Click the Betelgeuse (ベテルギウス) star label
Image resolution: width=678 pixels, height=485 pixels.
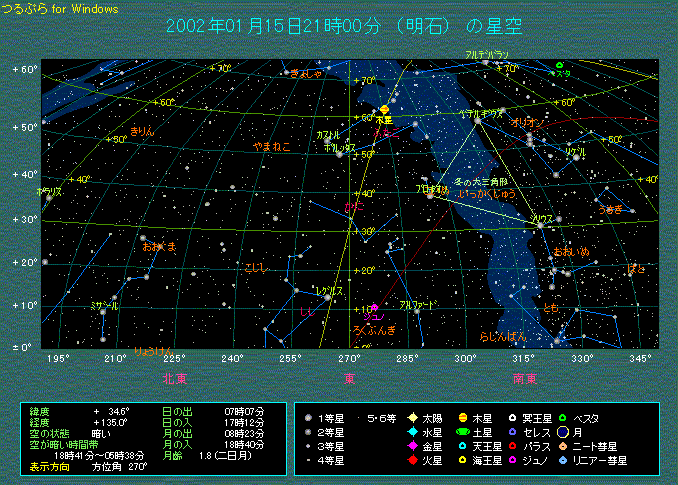480,114
